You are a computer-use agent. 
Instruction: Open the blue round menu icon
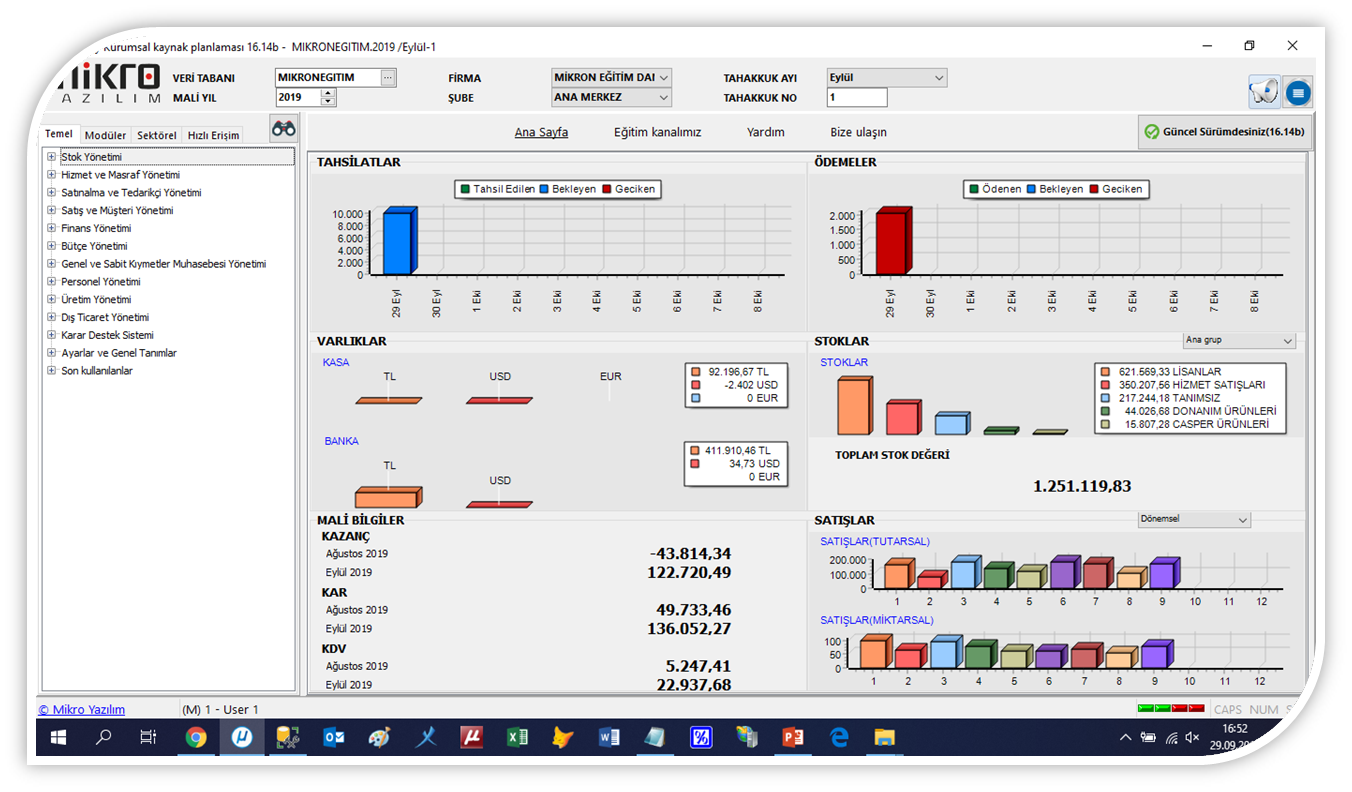[x=1298, y=93]
